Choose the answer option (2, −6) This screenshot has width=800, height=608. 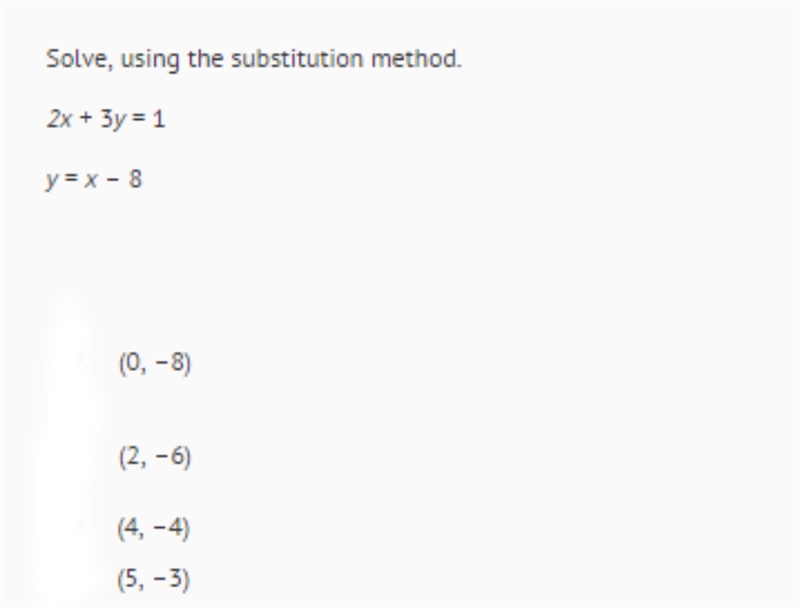point(155,456)
